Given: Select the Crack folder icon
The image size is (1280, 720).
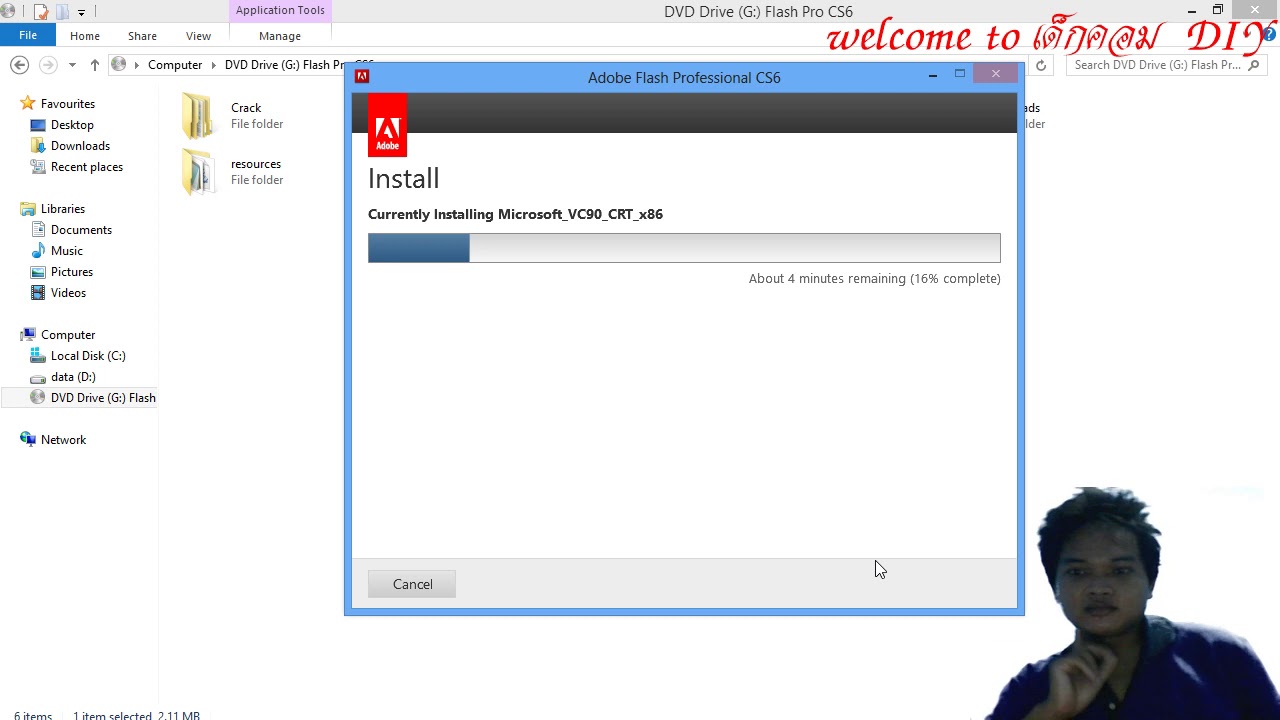Looking at the screenshot, I should [198, 116].
